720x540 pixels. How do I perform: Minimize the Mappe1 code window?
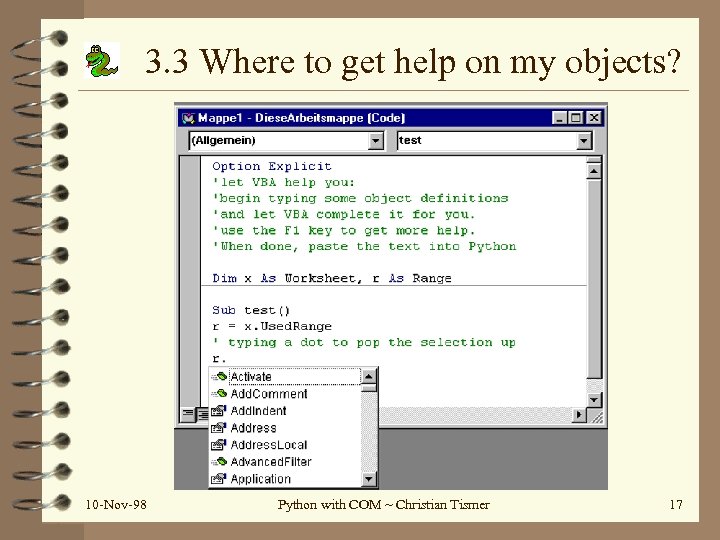click(x=559, y=118)
